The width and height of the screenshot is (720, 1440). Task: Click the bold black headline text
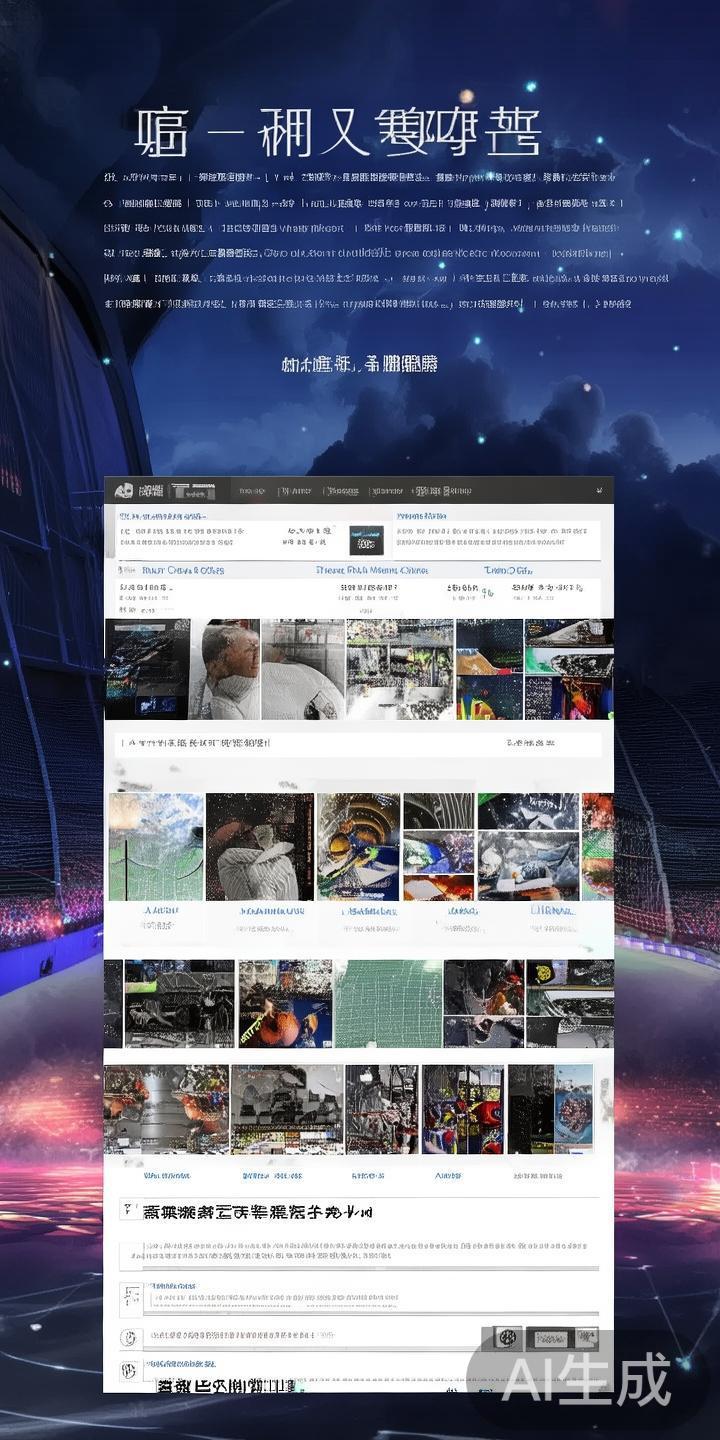tap(258, 1212)
